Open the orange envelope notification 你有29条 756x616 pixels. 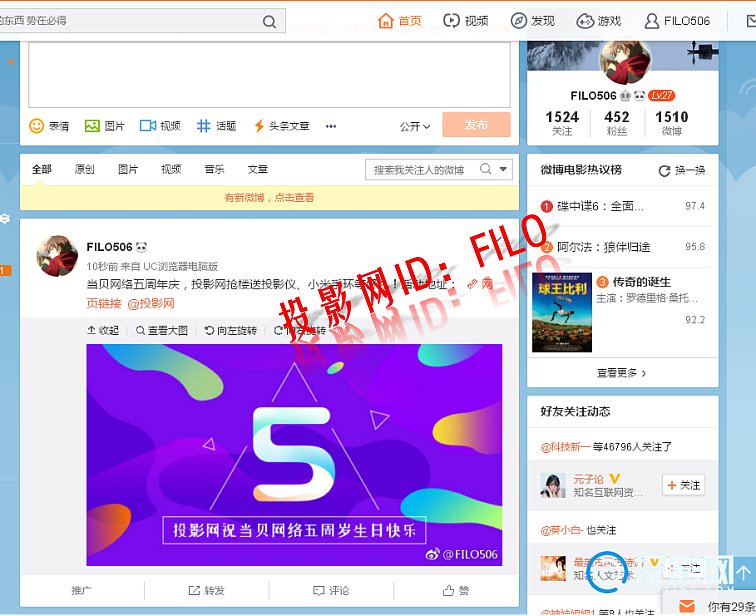[x=710, y=606]
